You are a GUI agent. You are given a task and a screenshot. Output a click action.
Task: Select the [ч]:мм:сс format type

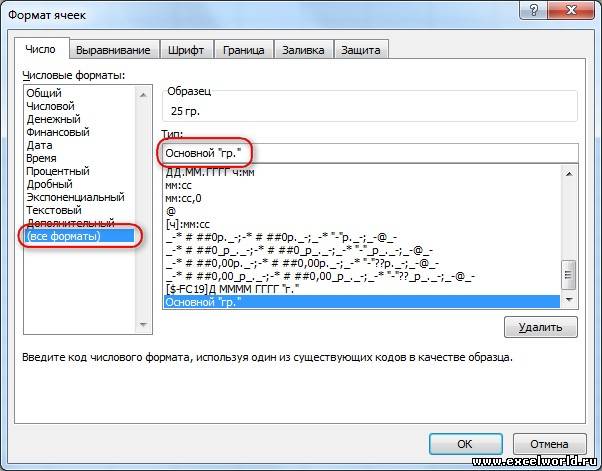pyautogui.click(x=190, y=223)
